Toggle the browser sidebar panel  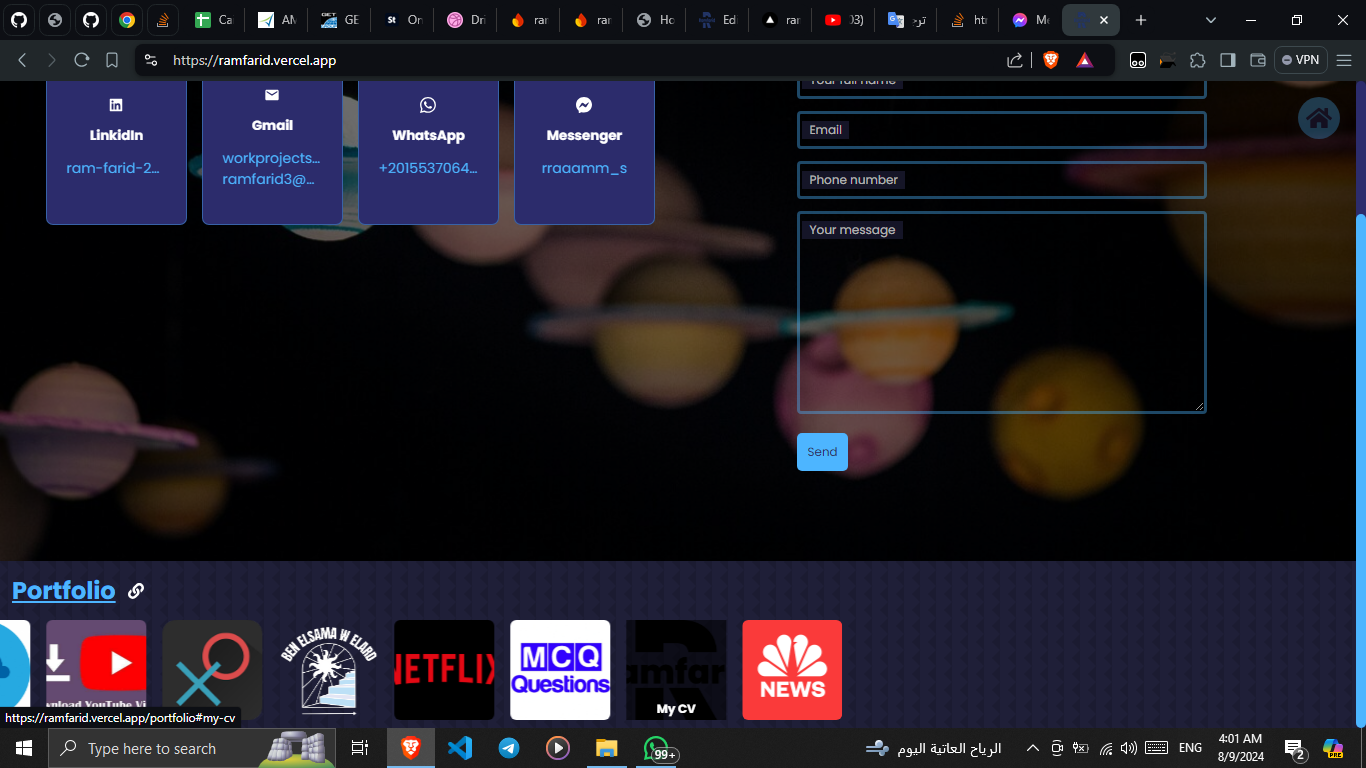point(1228,60)
